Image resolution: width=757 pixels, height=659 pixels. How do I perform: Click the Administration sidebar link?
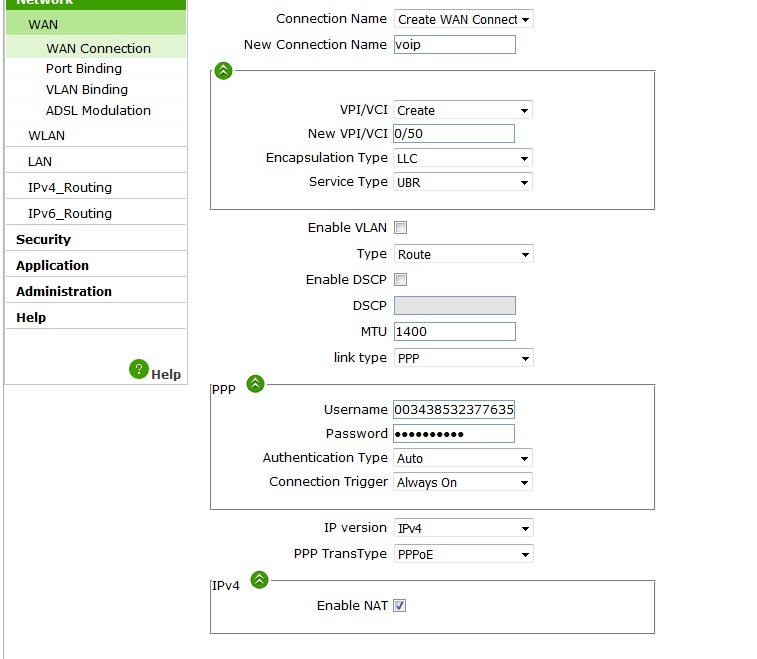tap(64, 292)
